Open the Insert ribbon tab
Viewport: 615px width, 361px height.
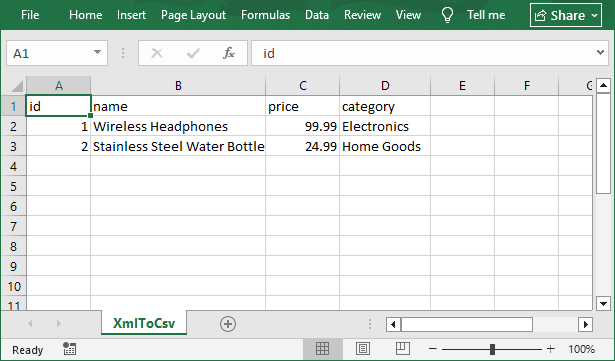pos(131,15)
